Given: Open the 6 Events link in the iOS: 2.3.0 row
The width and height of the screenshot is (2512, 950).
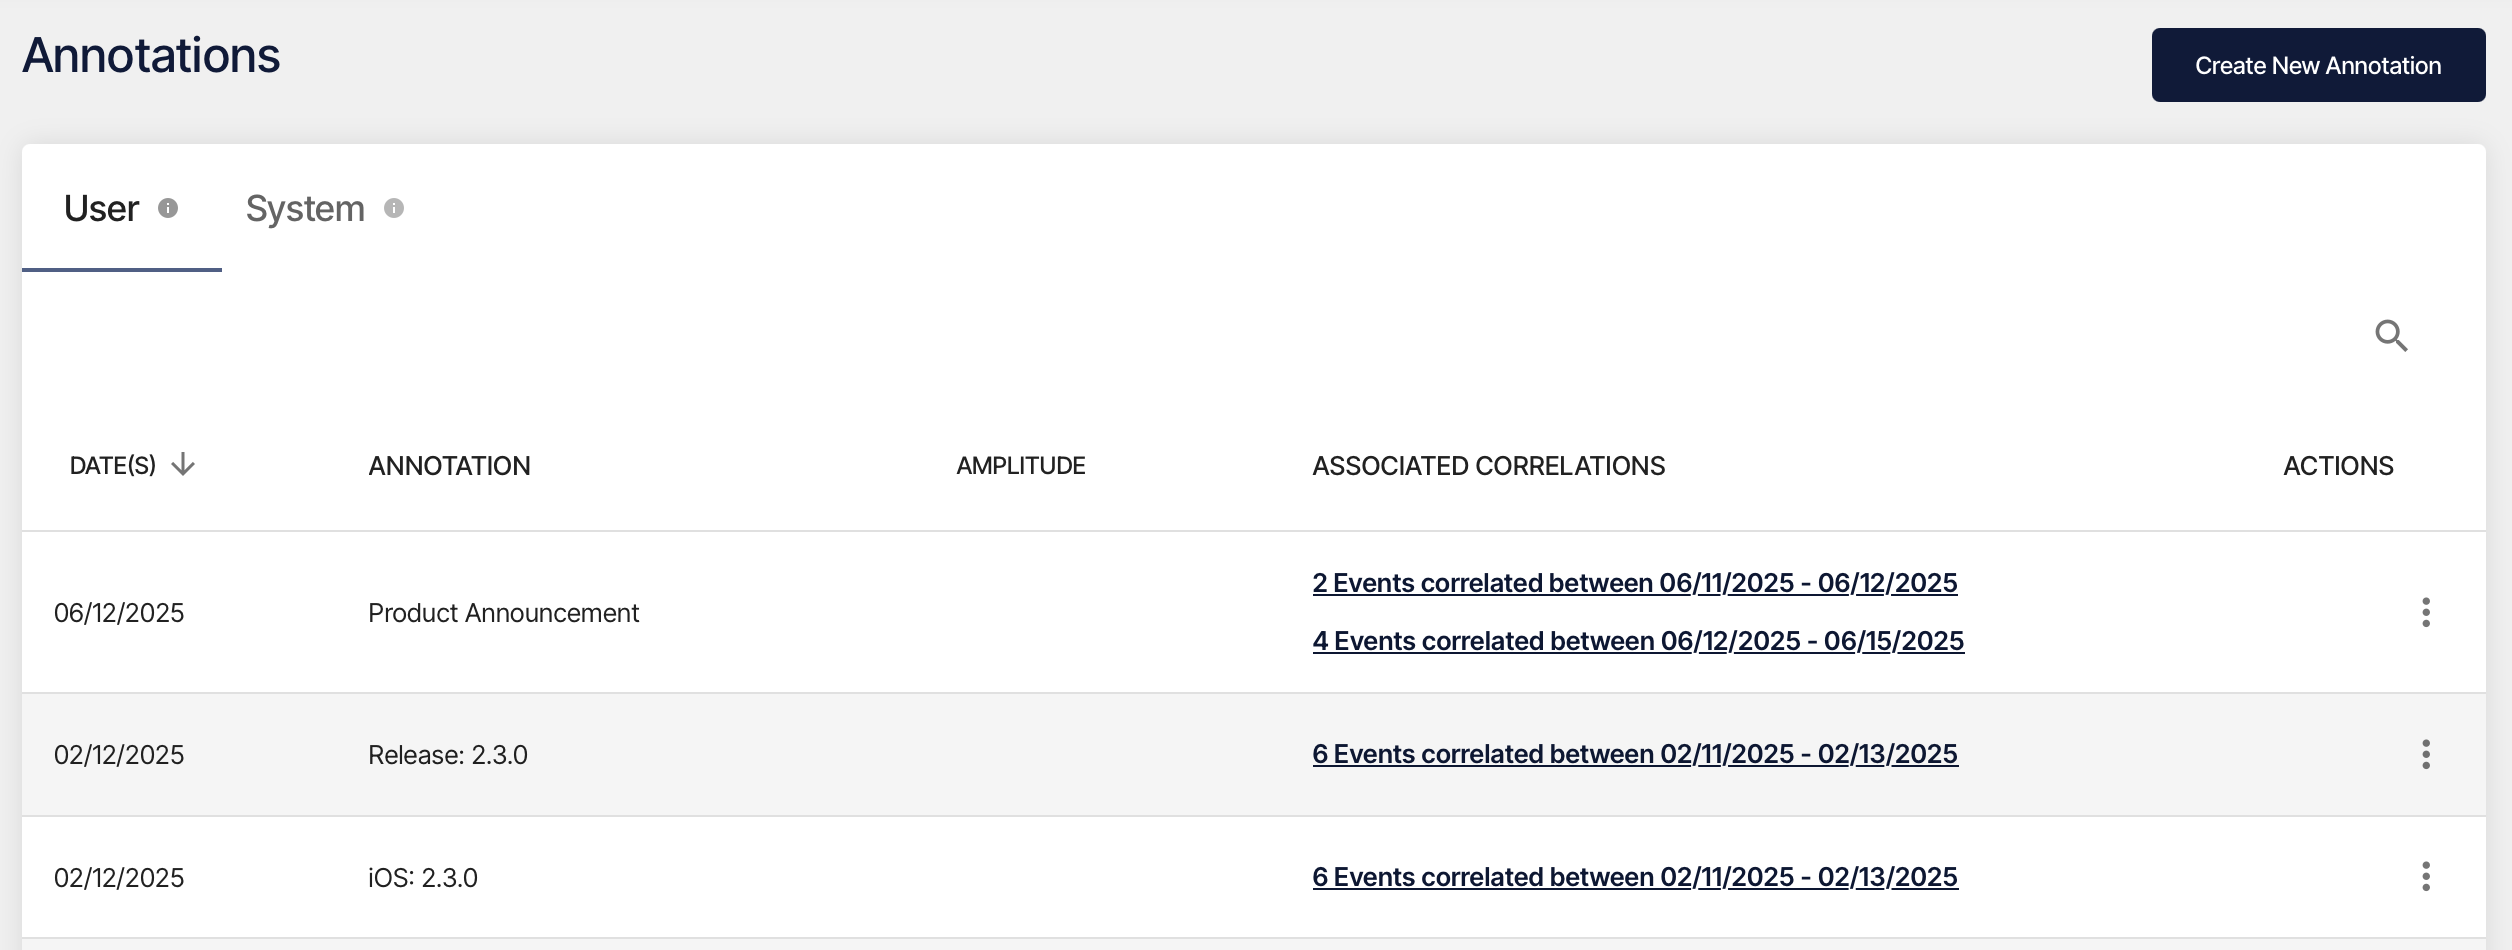Looking at the screenshot, I should [x=1635, y=877].
